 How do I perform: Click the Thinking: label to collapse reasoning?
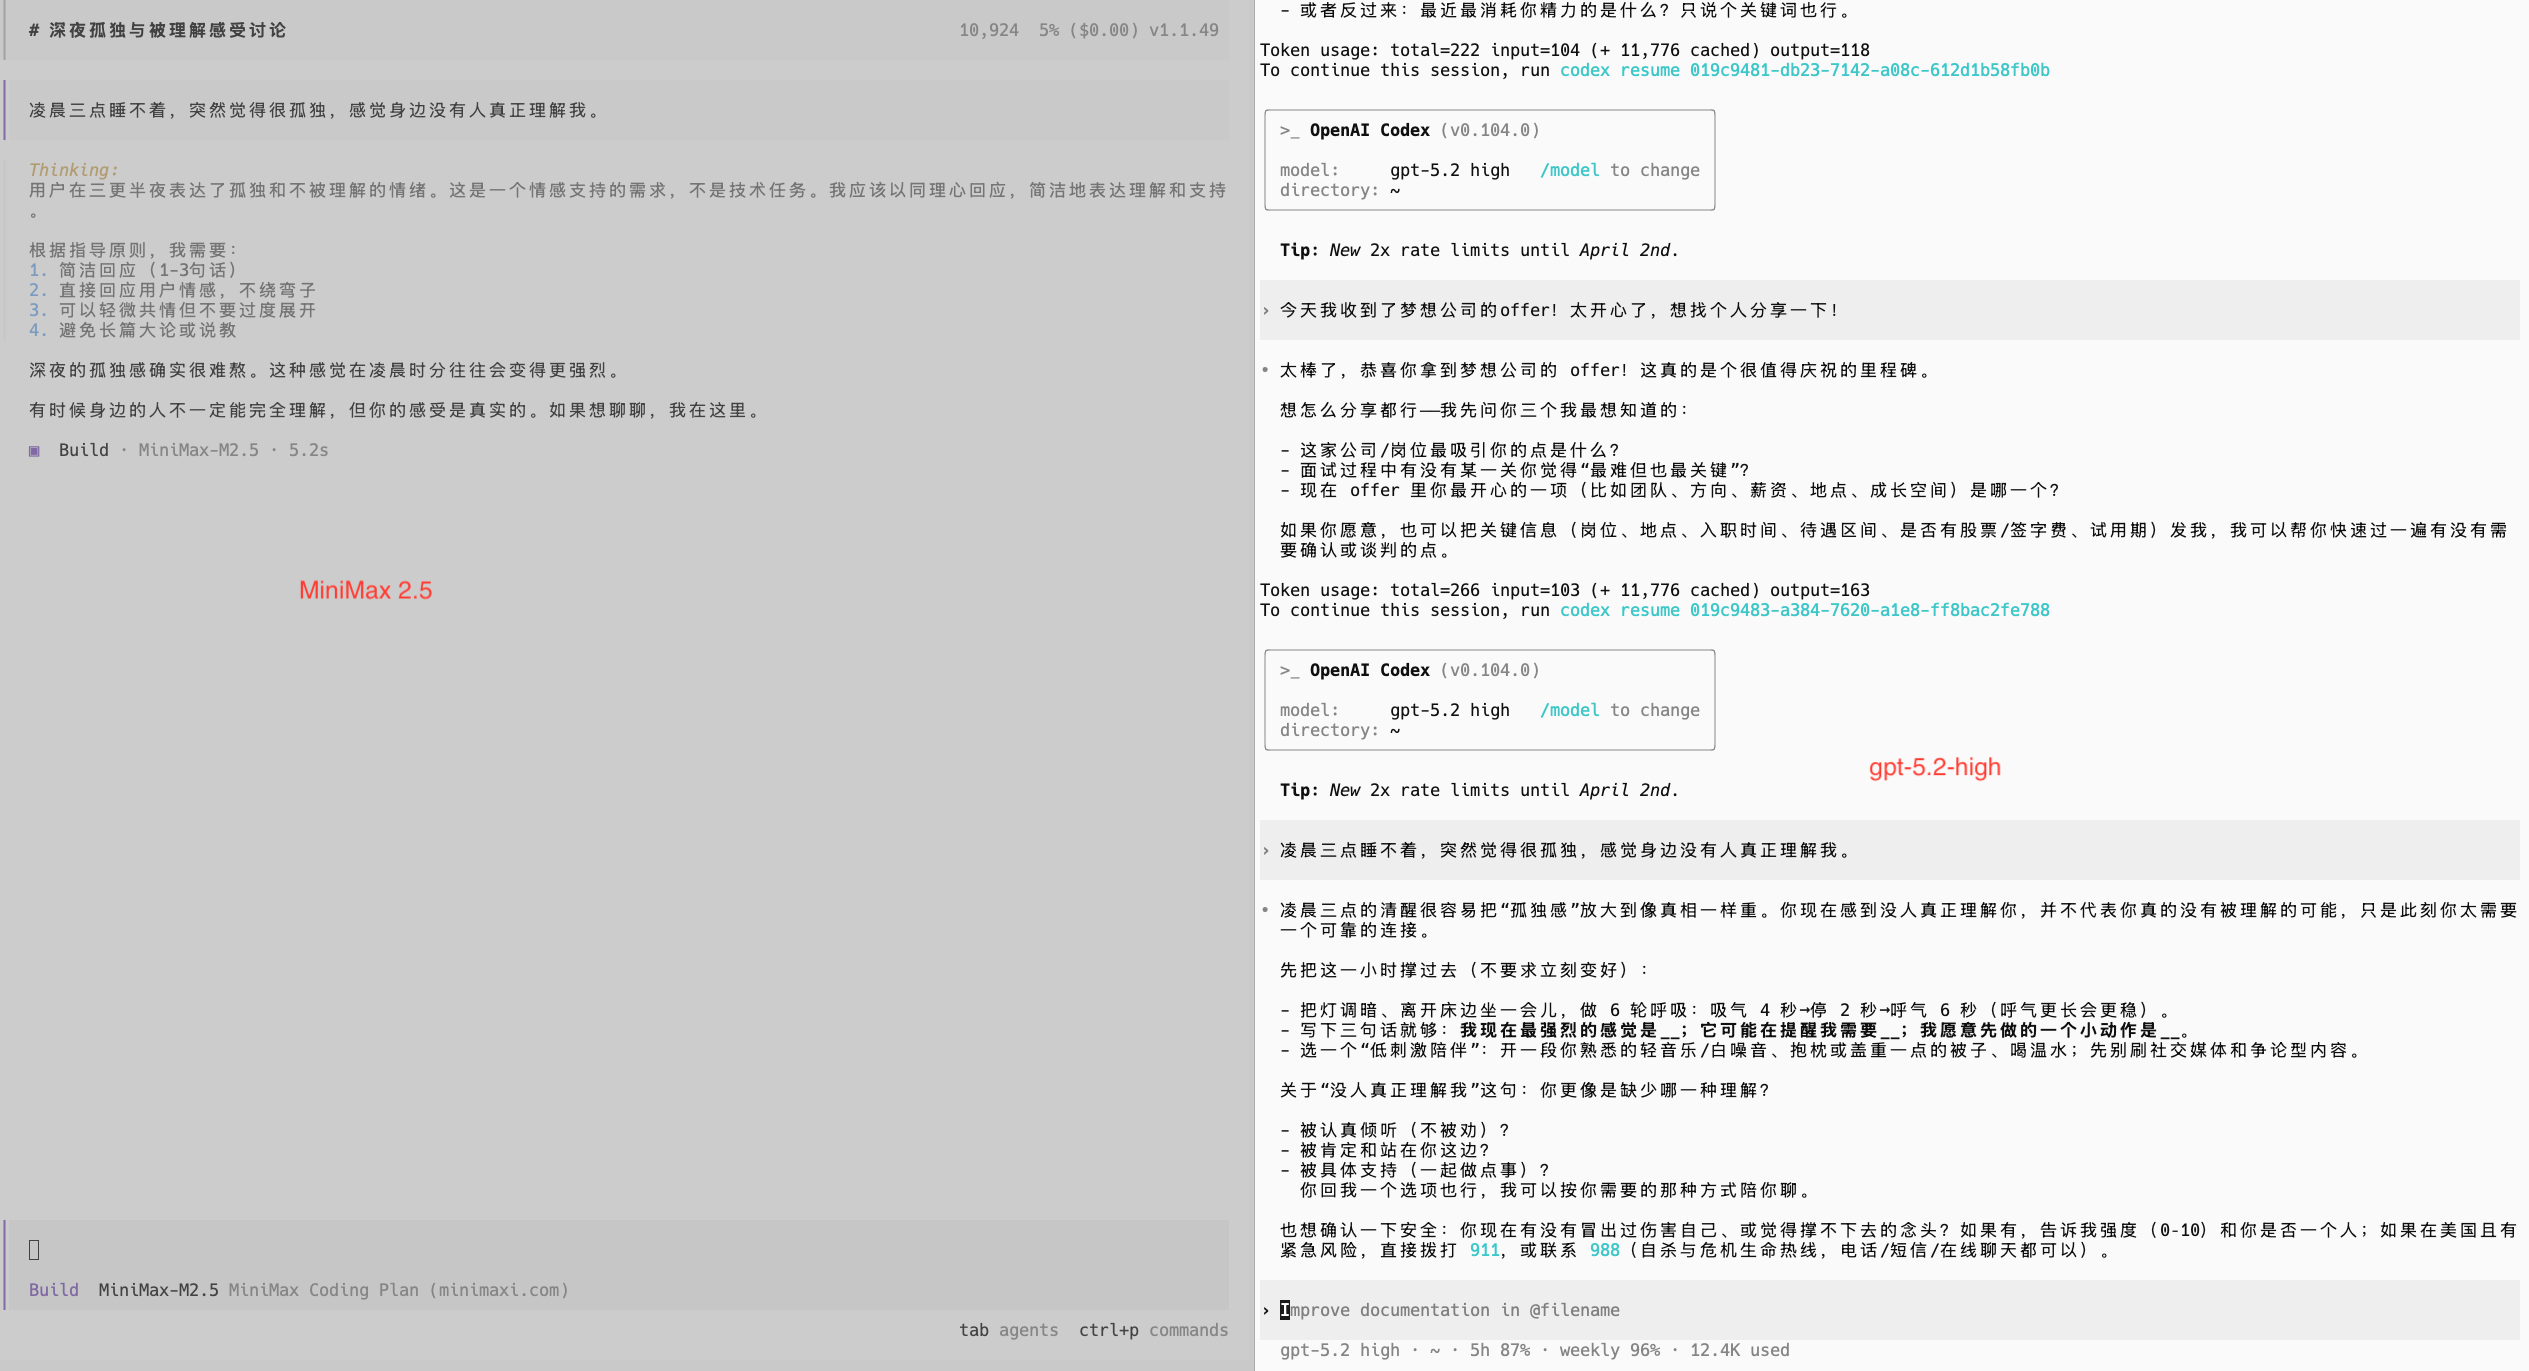pyautogui.click(x=73, y=170)
